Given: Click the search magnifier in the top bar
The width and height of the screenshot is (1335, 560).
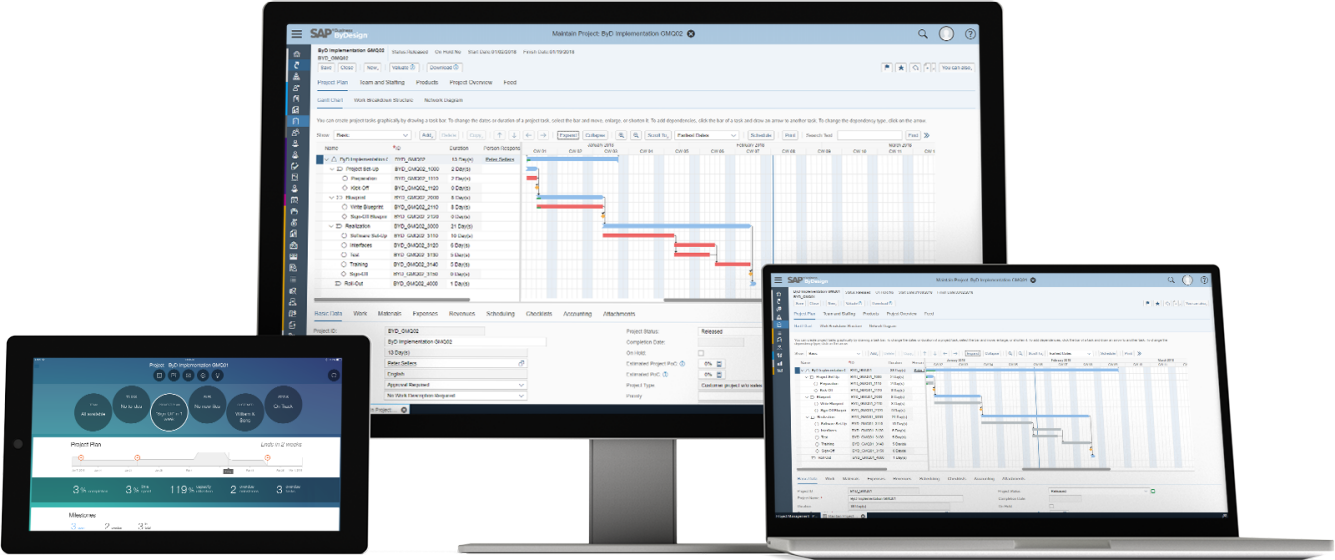Looking at the screenshot, I should 922,34.
